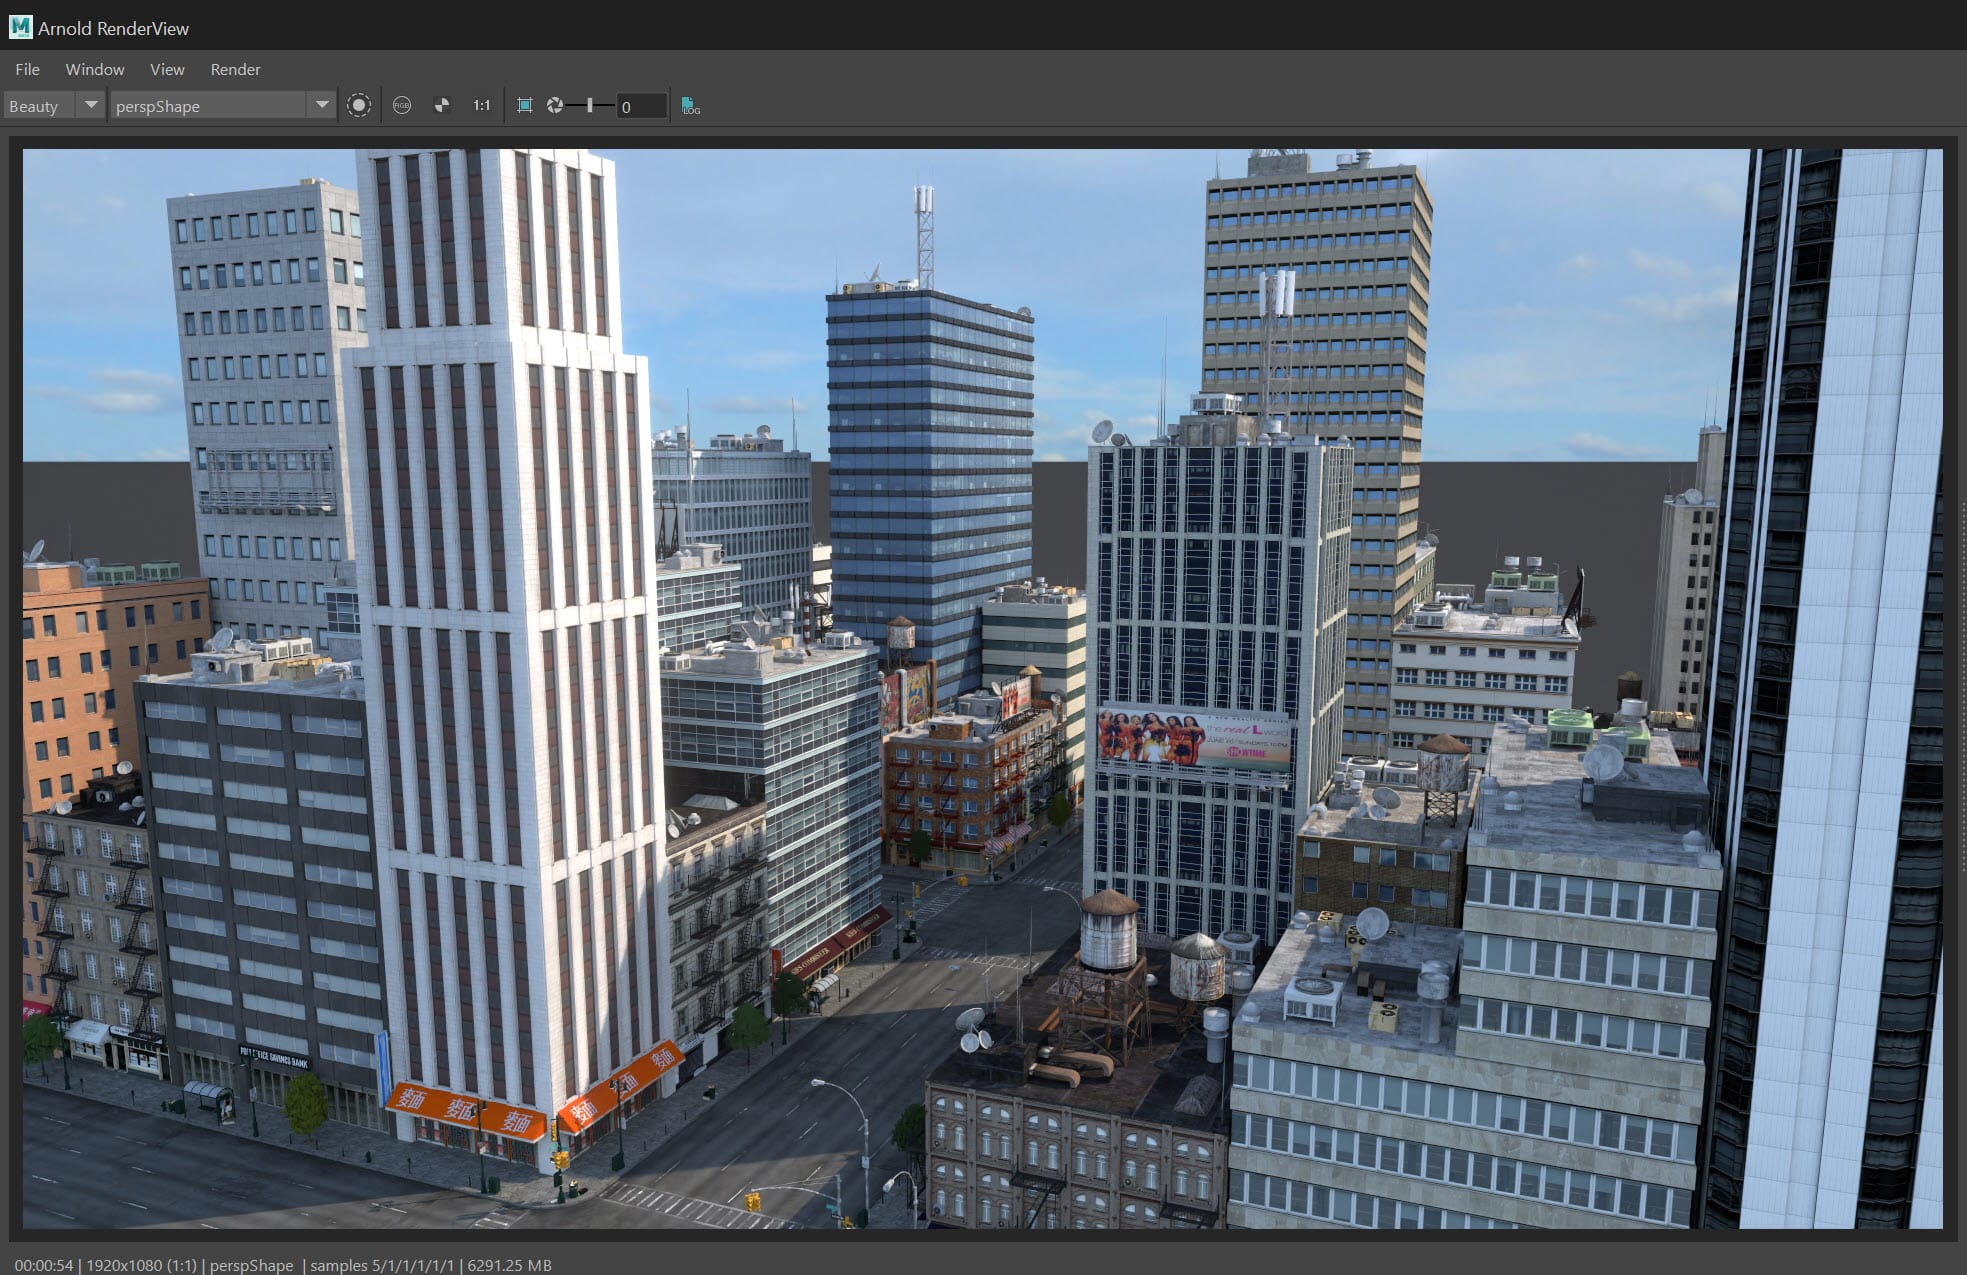Open the Render menu

[x=235, y=69]
